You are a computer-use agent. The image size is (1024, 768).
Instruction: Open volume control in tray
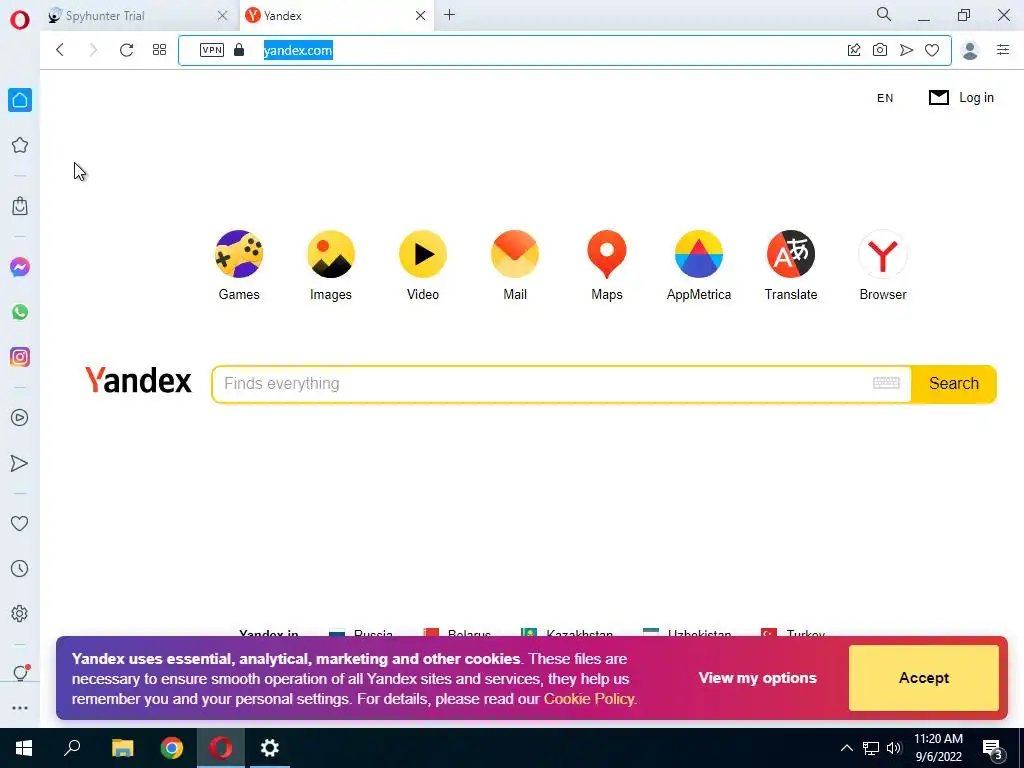[x=894, y=748]
